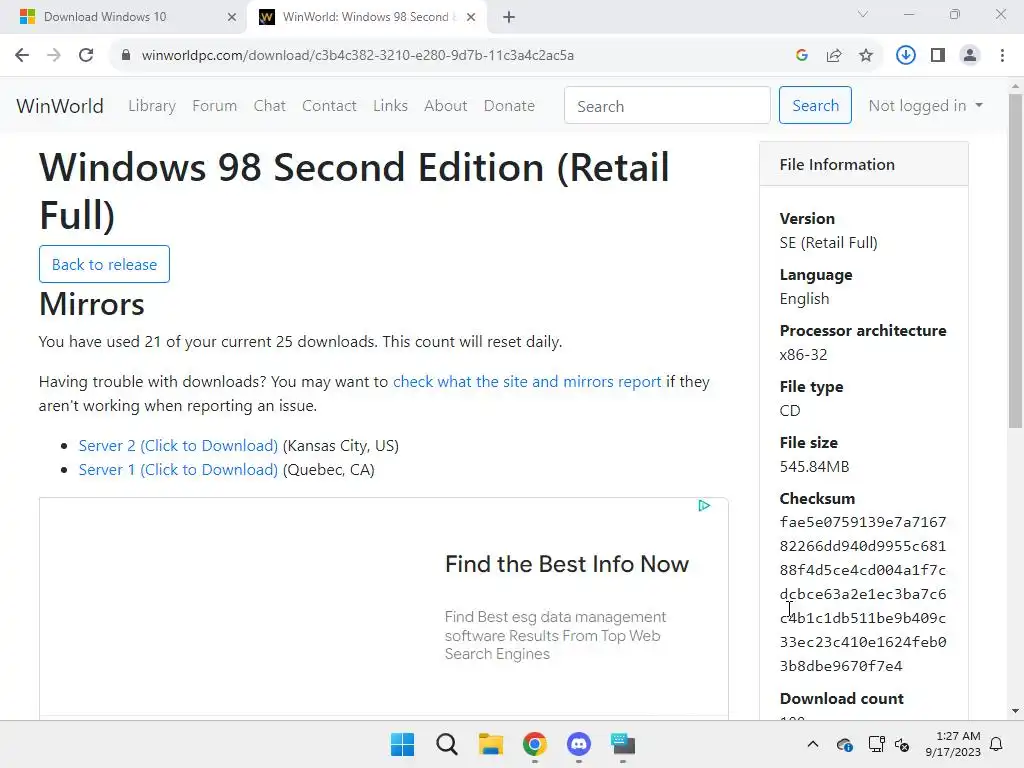Download from Server 1 Quebec
Image resolution: width=1024 pixels, height=768 pixels.
178,470
